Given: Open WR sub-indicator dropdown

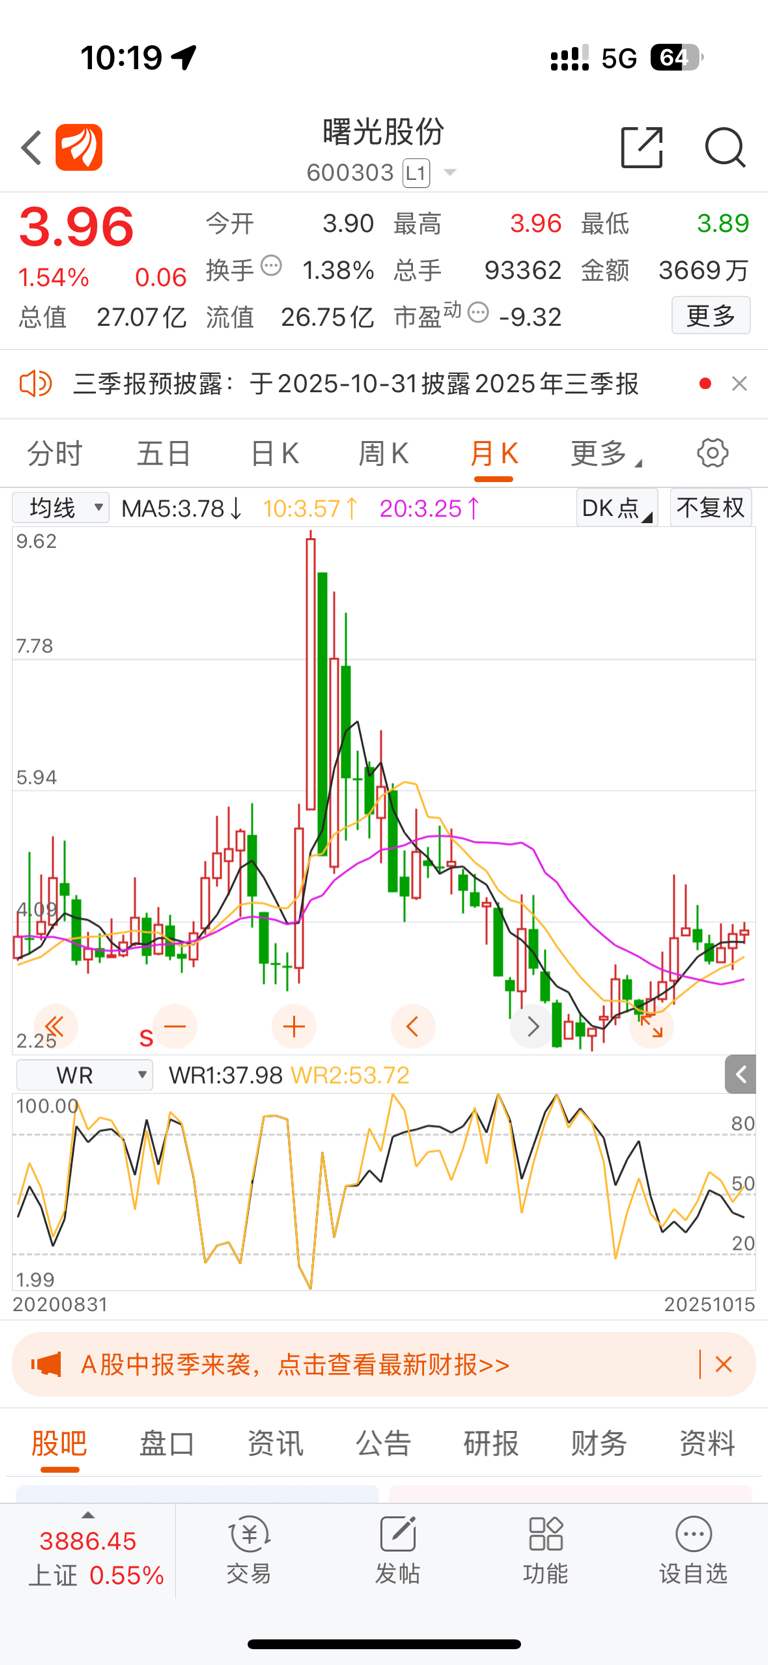Looking at the screenshot, I should pyautogui.click(x=84, y=1075).
